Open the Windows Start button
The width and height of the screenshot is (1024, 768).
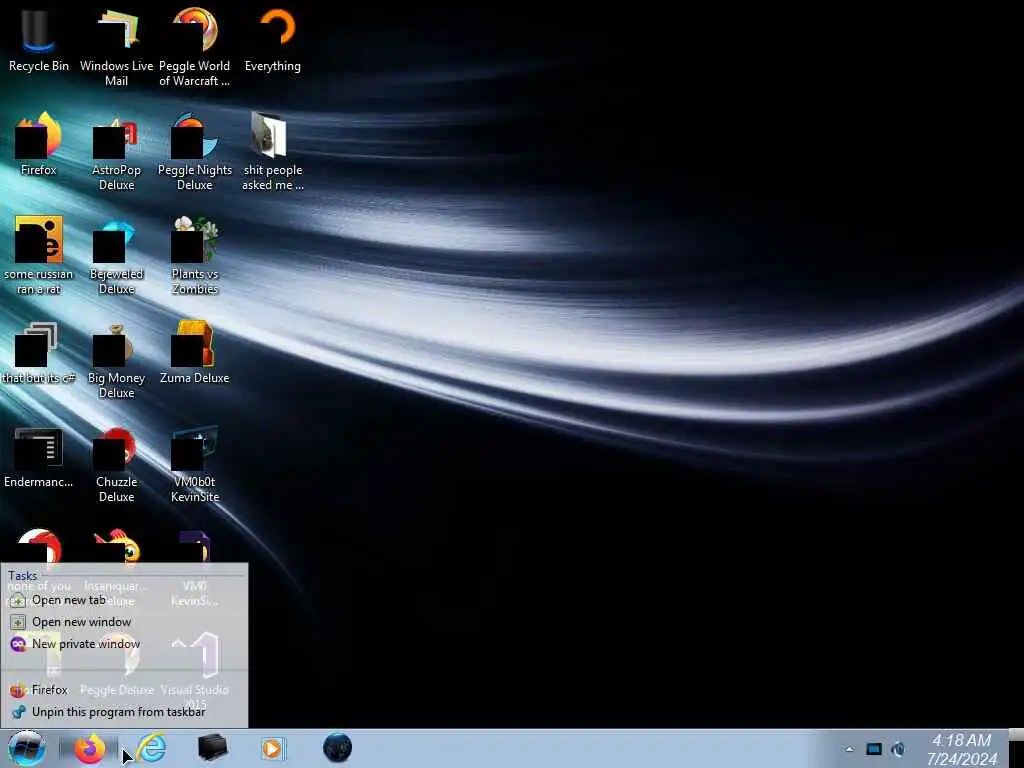26,748
